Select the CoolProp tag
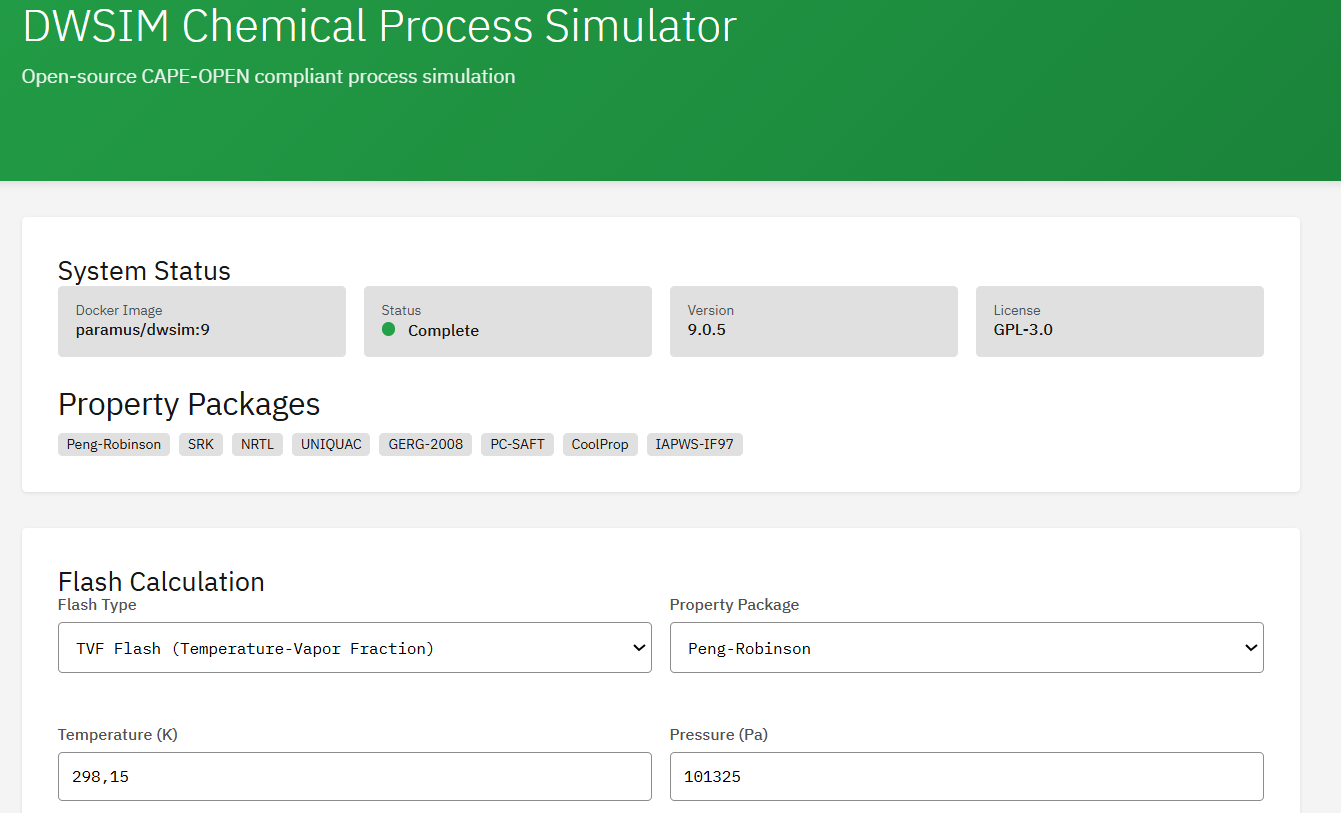This screenshot has height=813, width=1341. (x=600, y=444)
